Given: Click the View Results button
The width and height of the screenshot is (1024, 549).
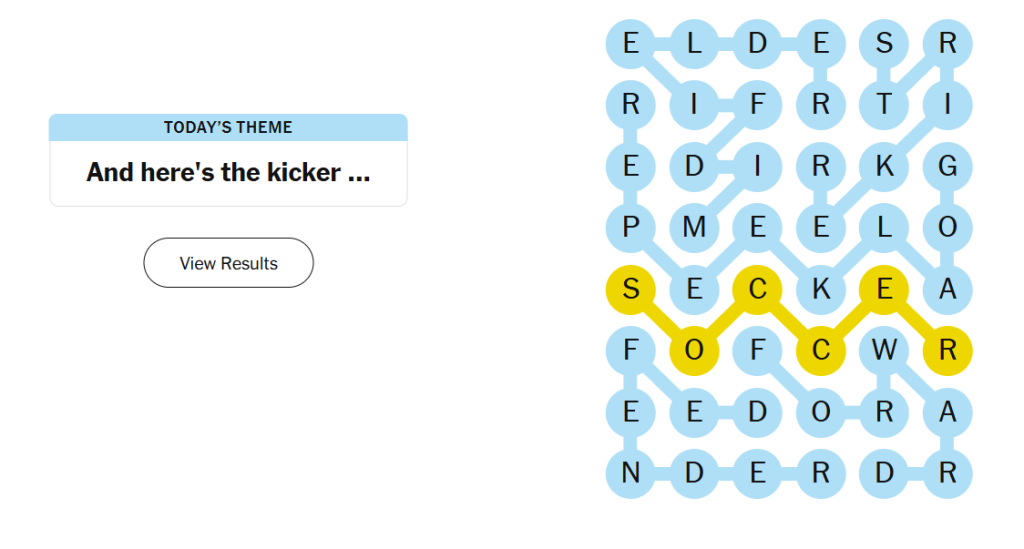Looking at the screenshot, I should [229, 262].
